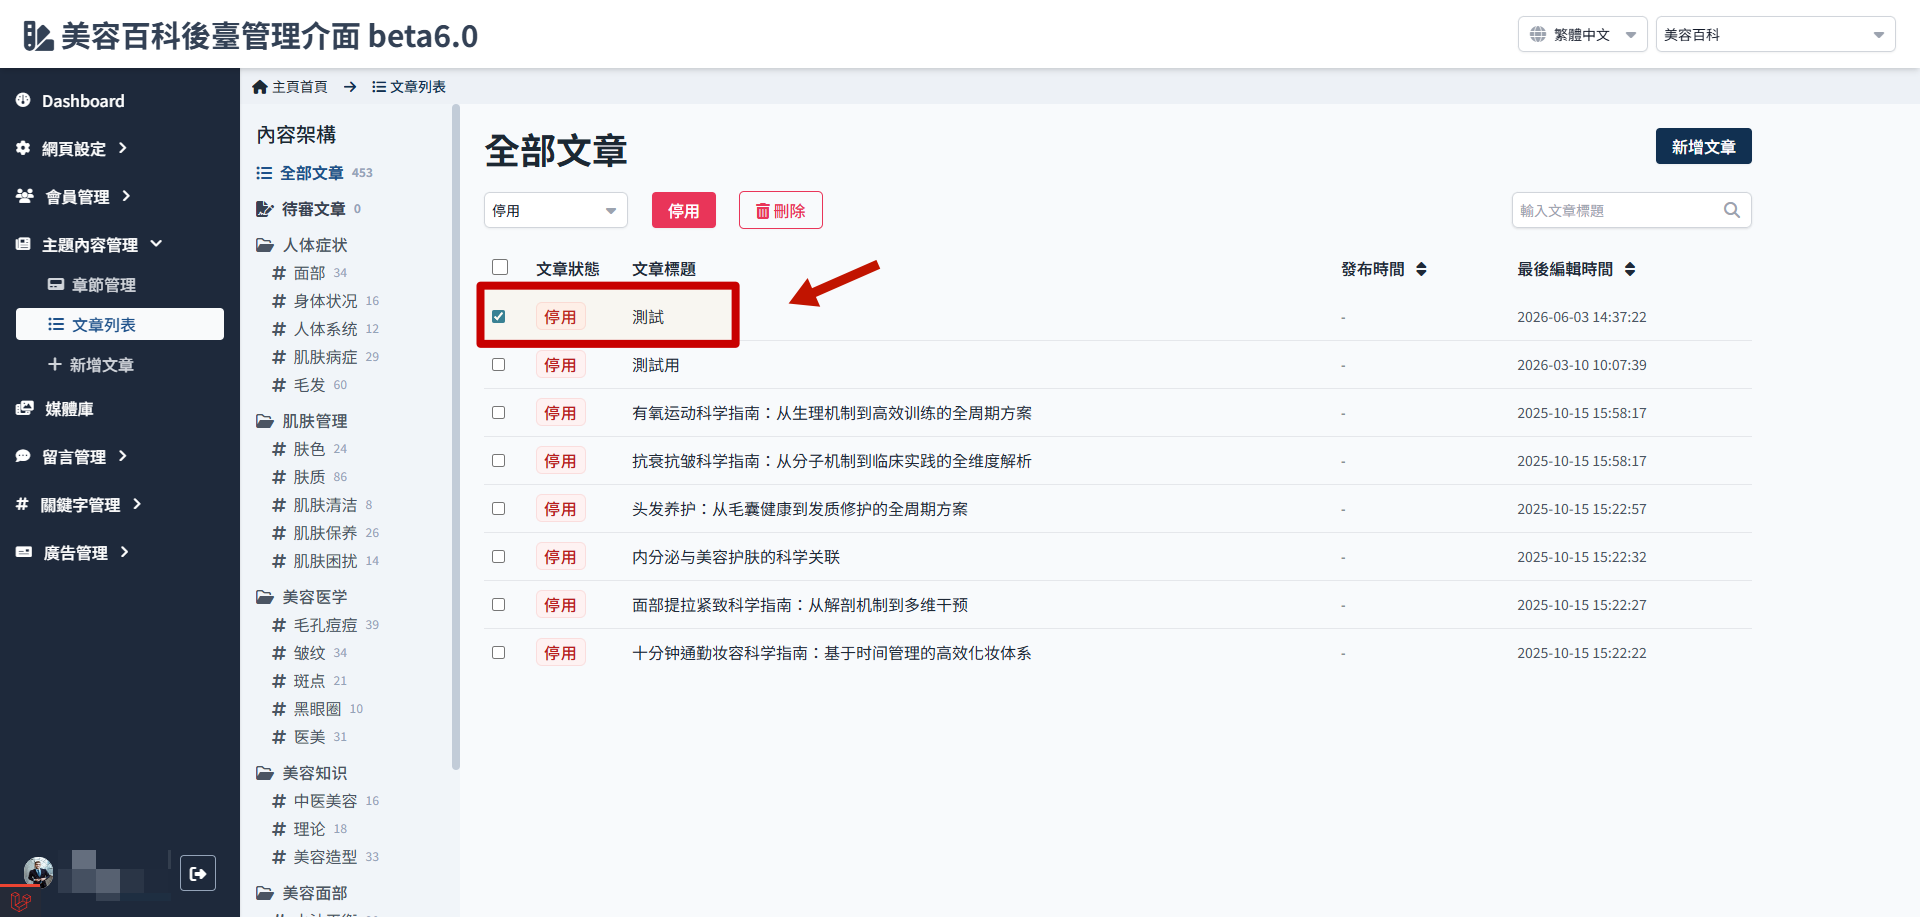Viewport: 1920px width, 917px height.
Task: Check the 头发养护 article checkbox
Action: point(498,508)
